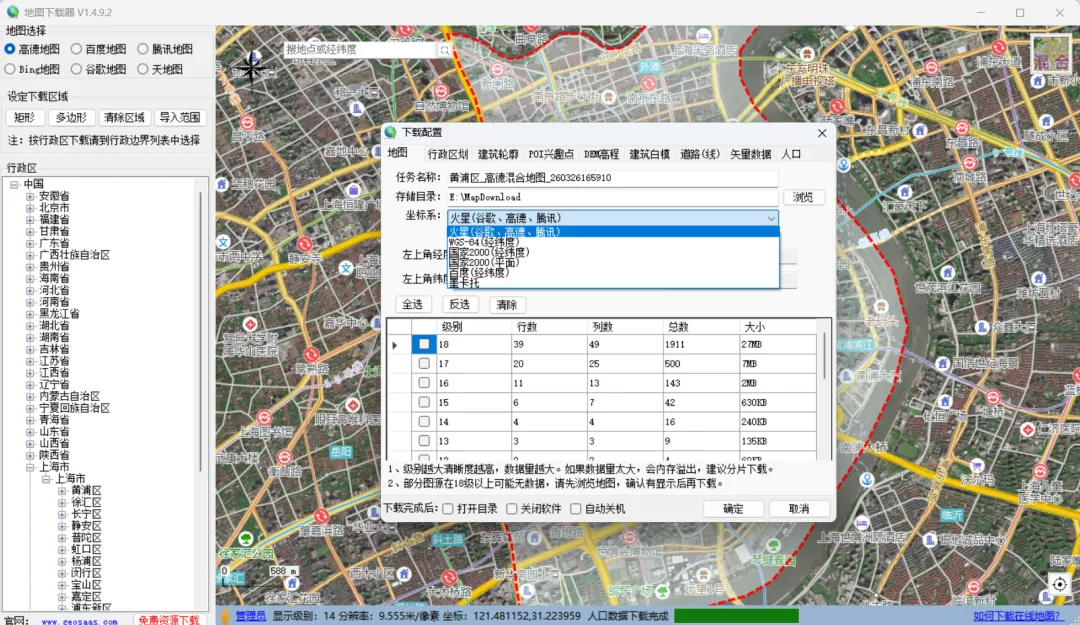Switch to the 建筑轮廓 tab
1080x625 pixels.
[x=498, y=154]
